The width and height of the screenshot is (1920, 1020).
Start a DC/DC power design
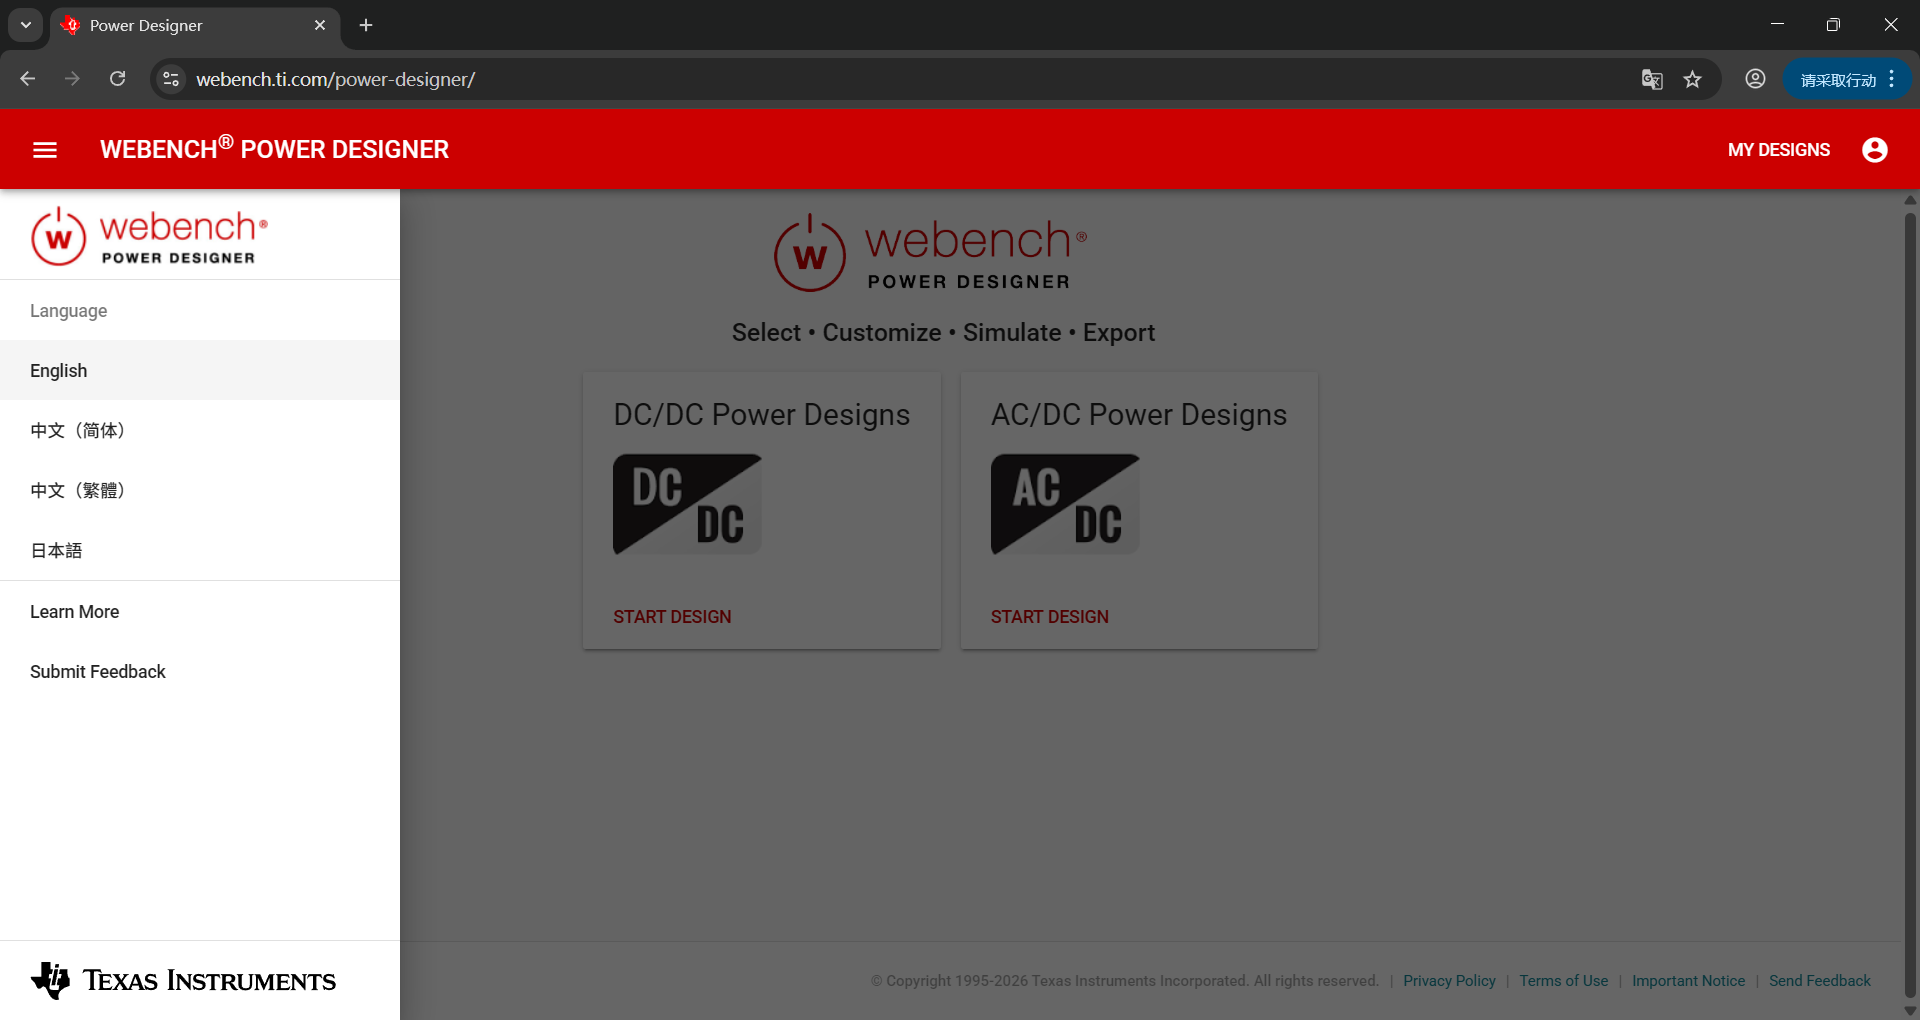[672, 617]
